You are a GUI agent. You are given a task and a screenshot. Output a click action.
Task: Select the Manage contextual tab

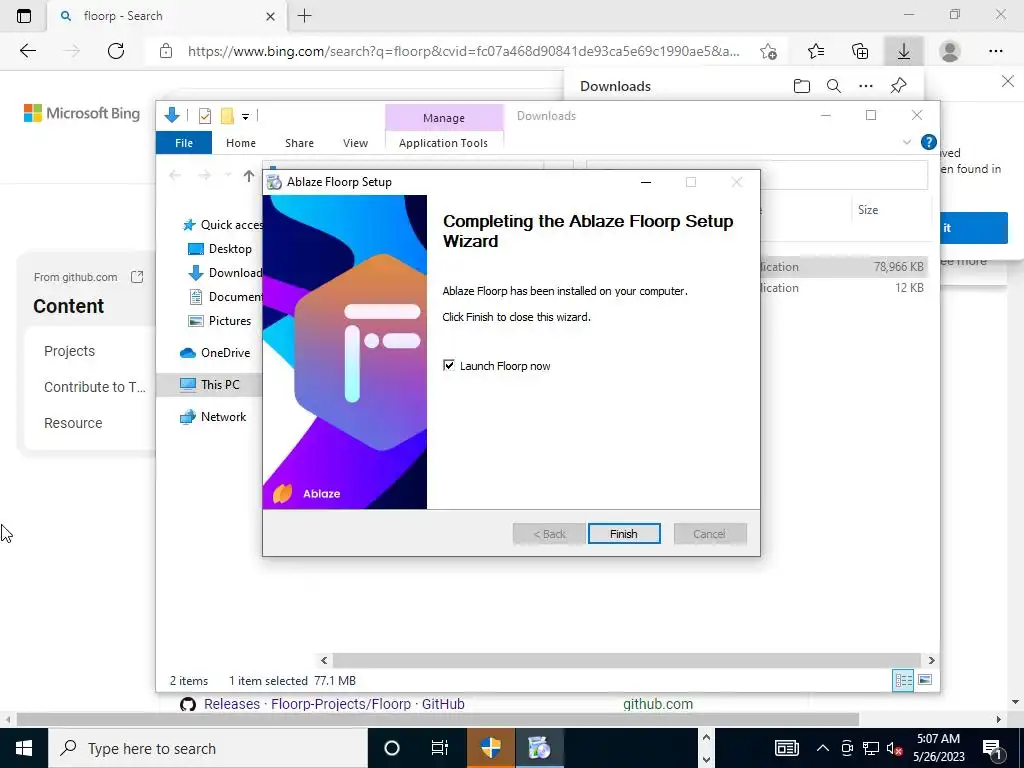tap(443, 118)
